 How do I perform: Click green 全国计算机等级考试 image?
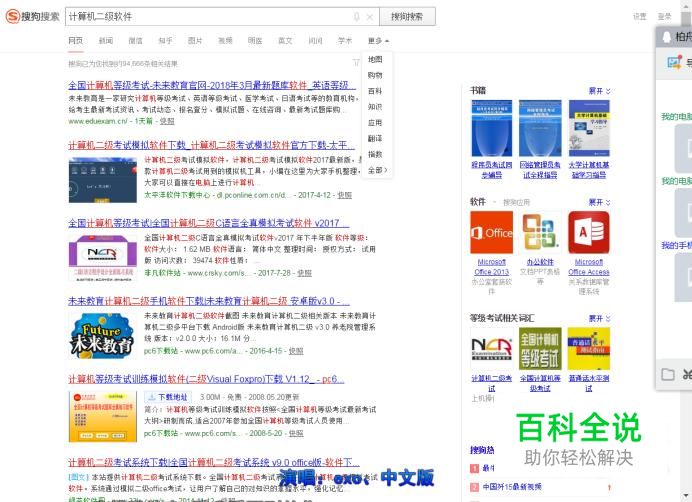540,348
